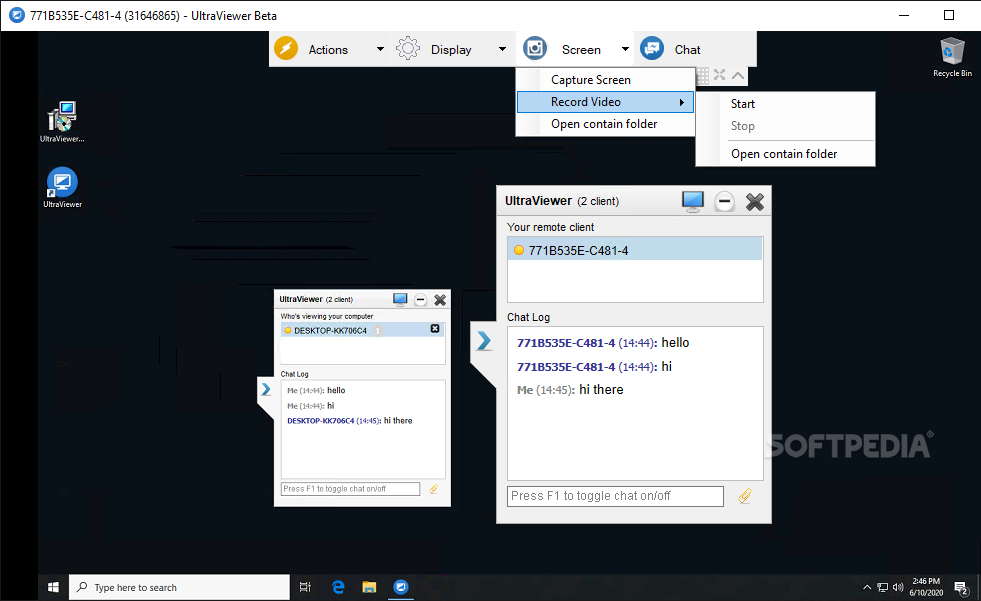Click the Chat label in toolbar
The width and height of the screenshot is (981, 601).
[687, 49]
